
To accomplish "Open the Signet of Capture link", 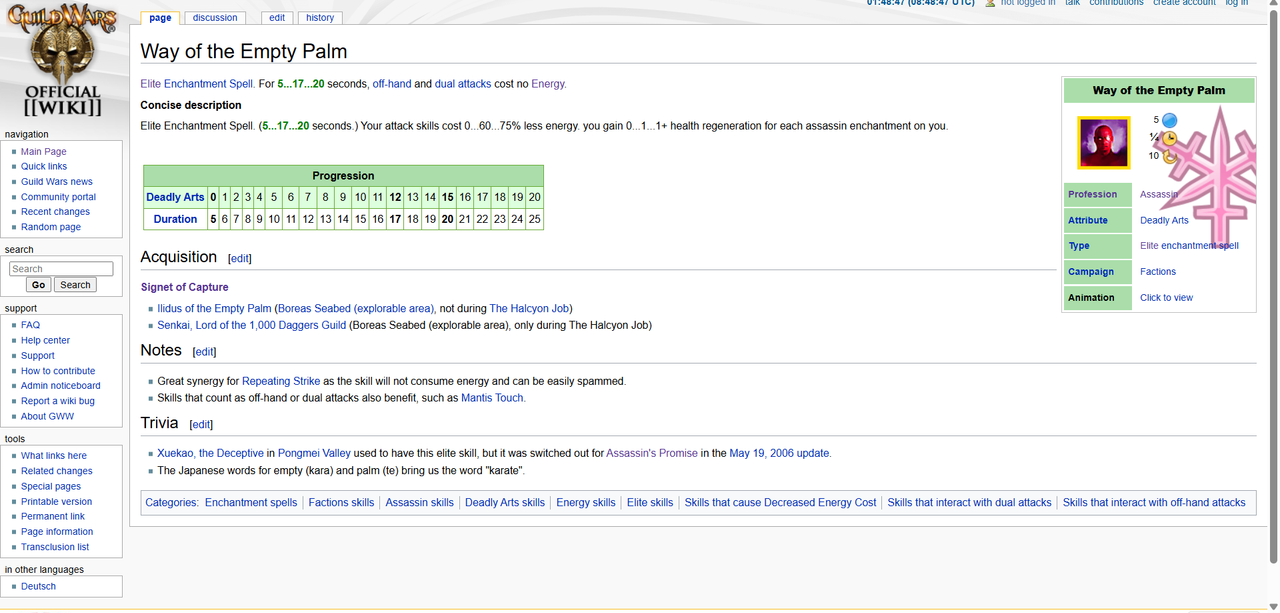I will pos(185,287).
